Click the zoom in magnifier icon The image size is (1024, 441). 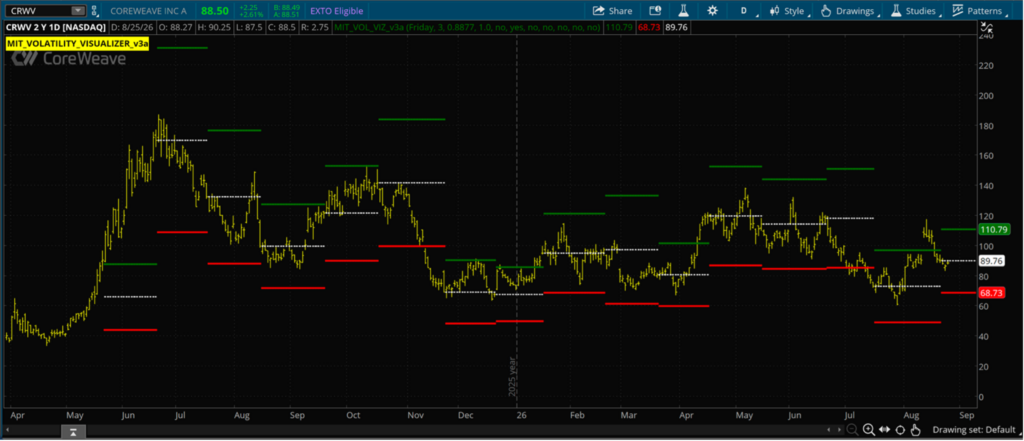point(869,430)
